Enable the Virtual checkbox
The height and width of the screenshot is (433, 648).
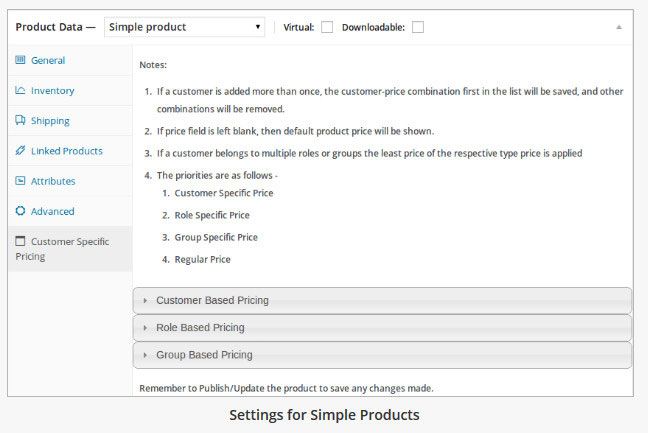327,27
